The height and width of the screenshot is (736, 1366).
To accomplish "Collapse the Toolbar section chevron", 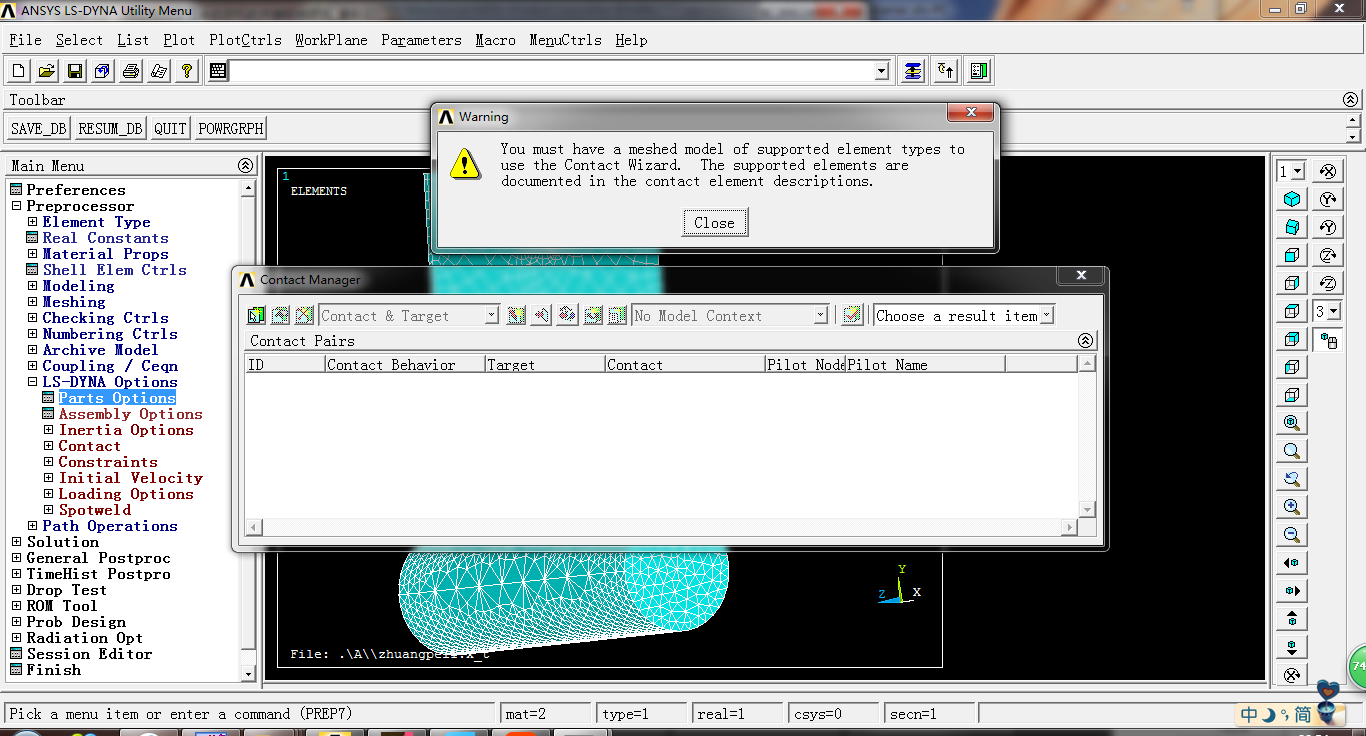I will pyautogui.click(x=1351, y=100).
